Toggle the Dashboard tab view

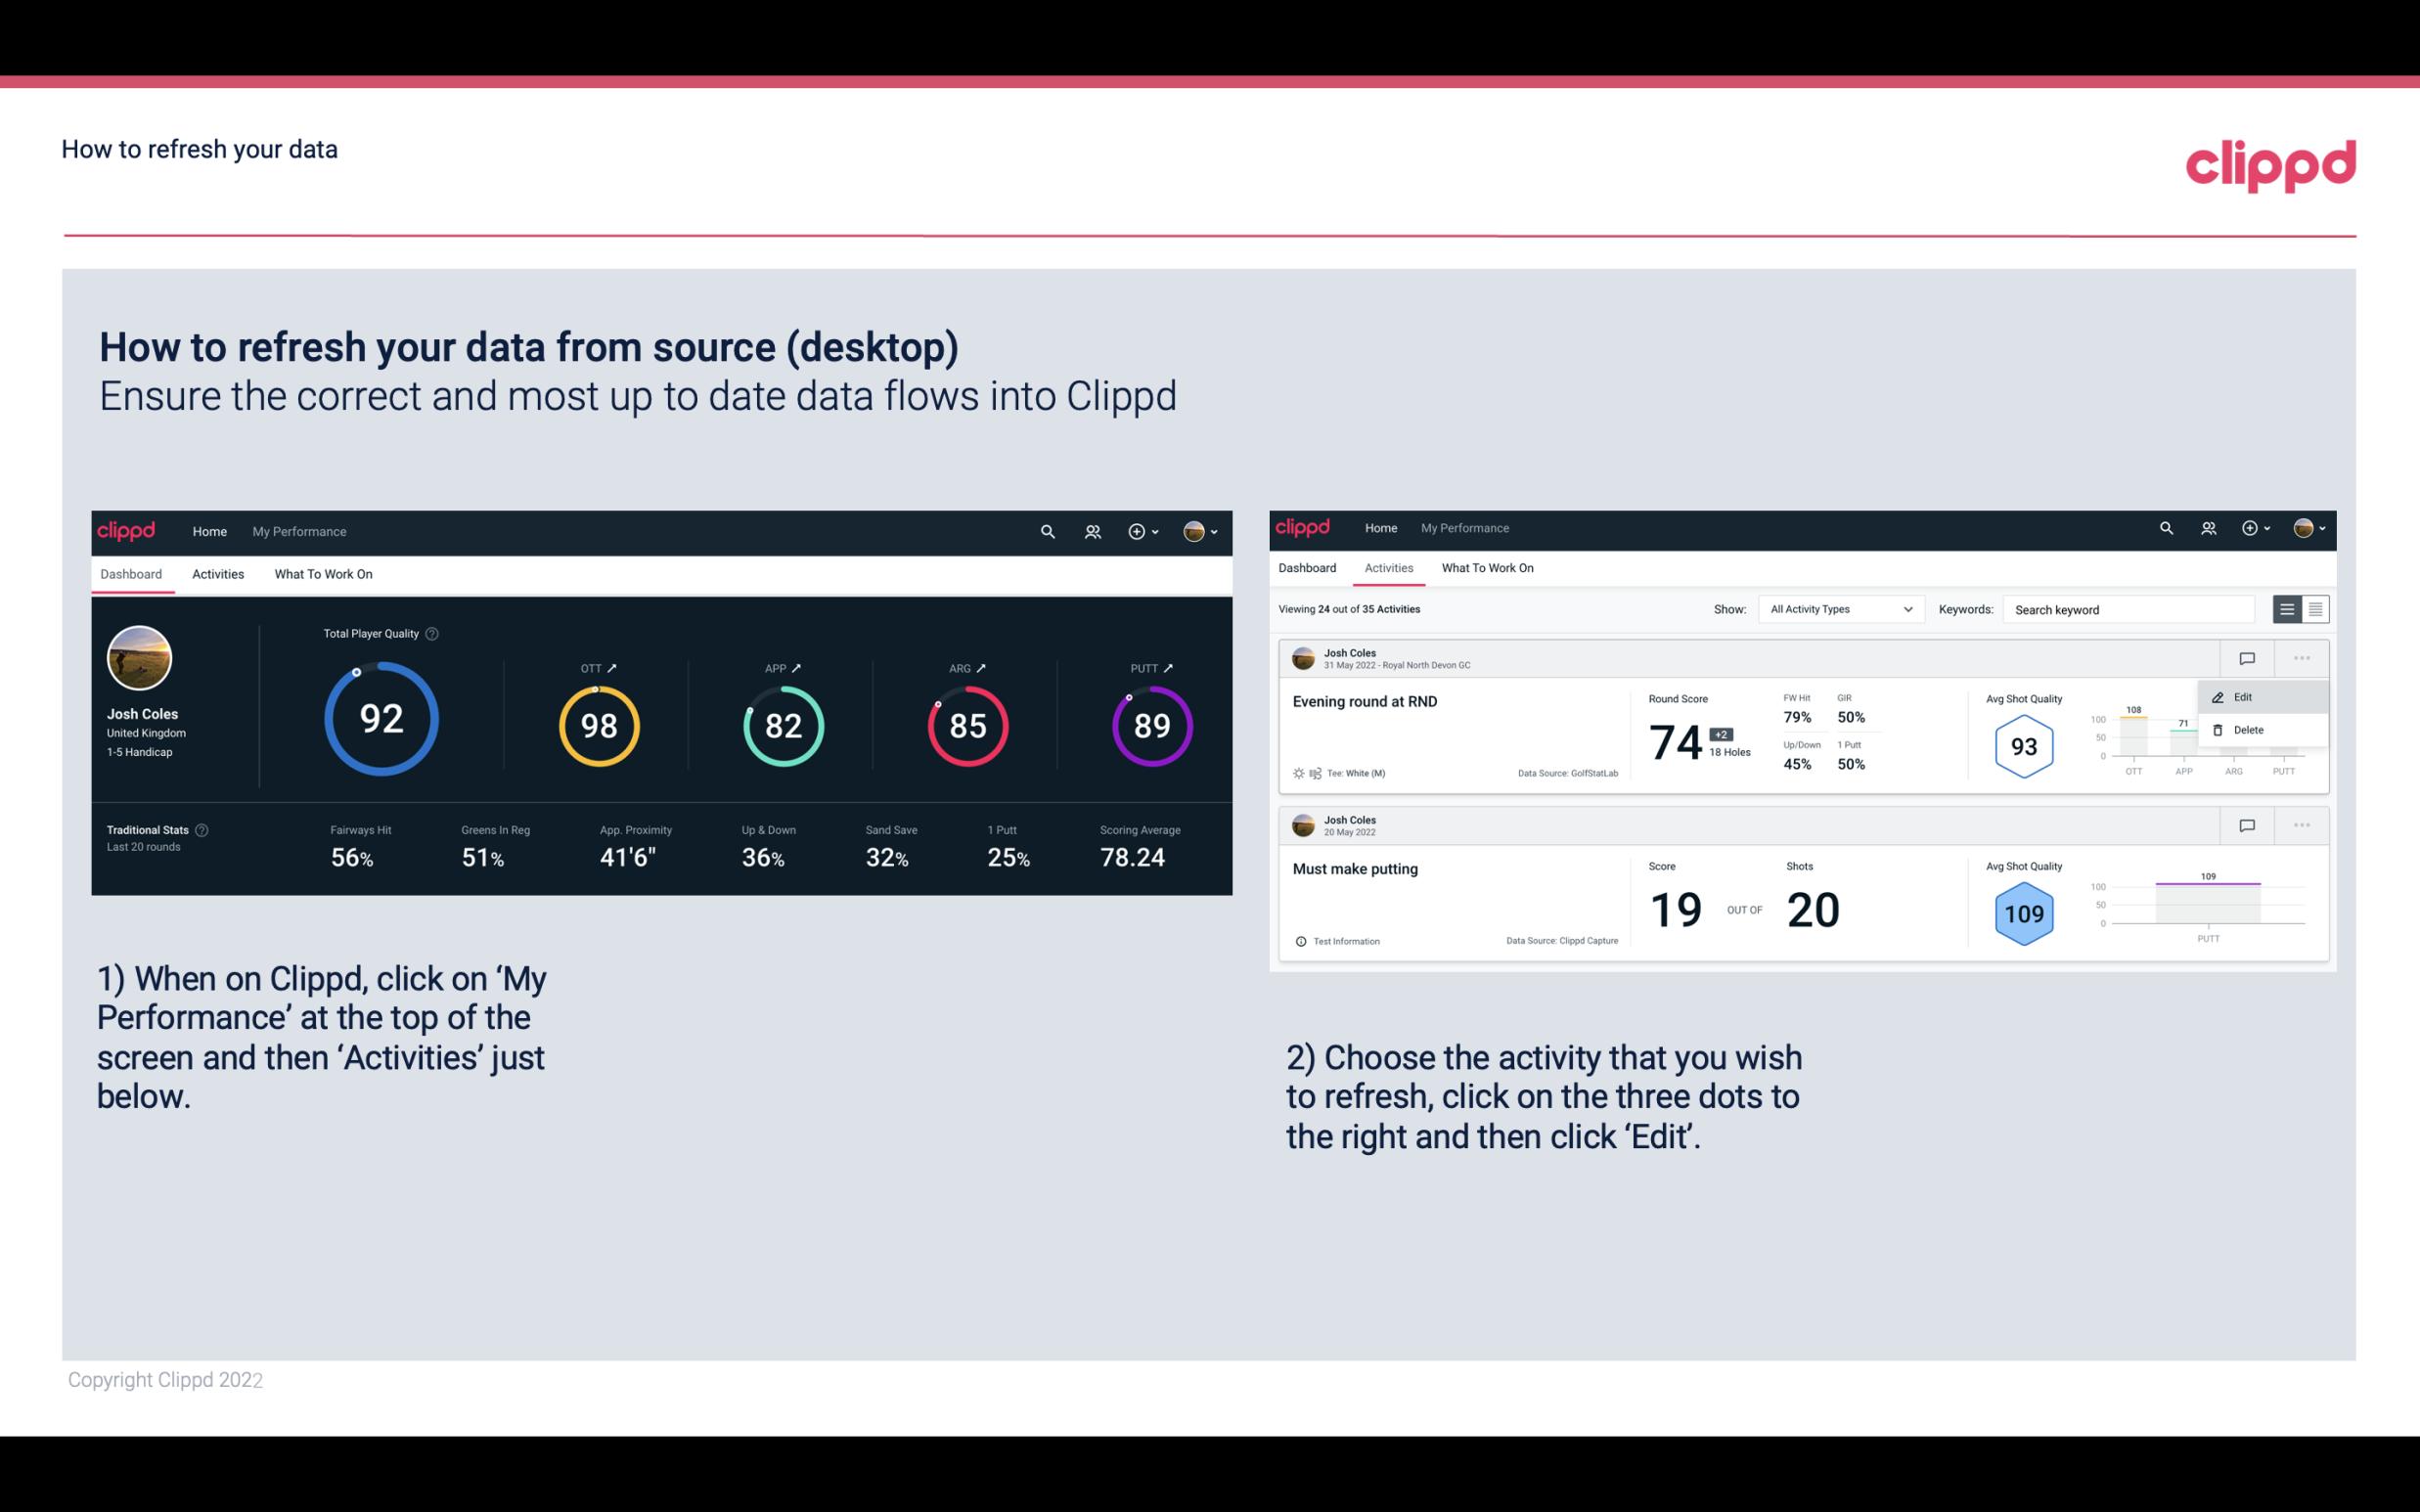pos(134,573)
